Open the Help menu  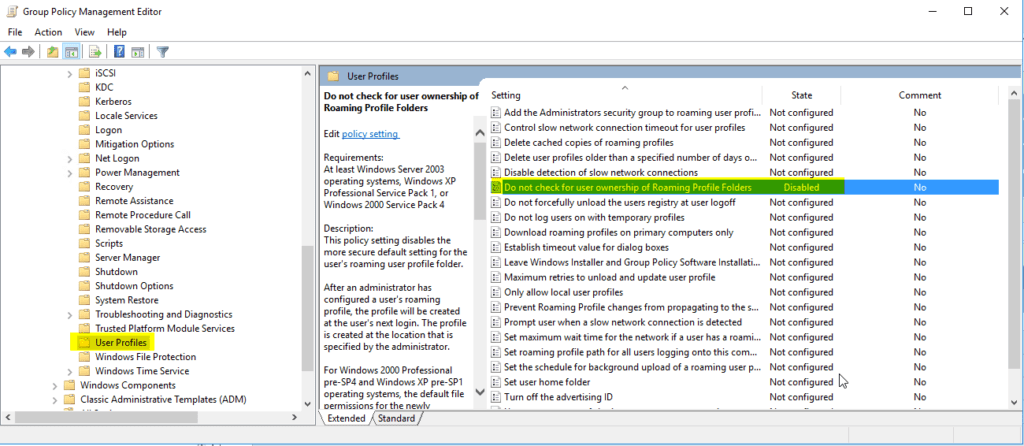point(117,32)
